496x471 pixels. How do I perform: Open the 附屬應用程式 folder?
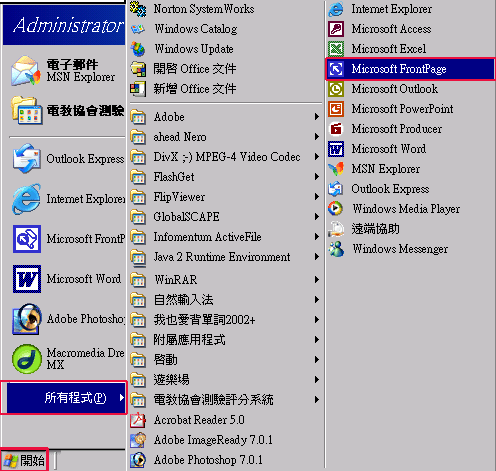(x=225, y=340)
